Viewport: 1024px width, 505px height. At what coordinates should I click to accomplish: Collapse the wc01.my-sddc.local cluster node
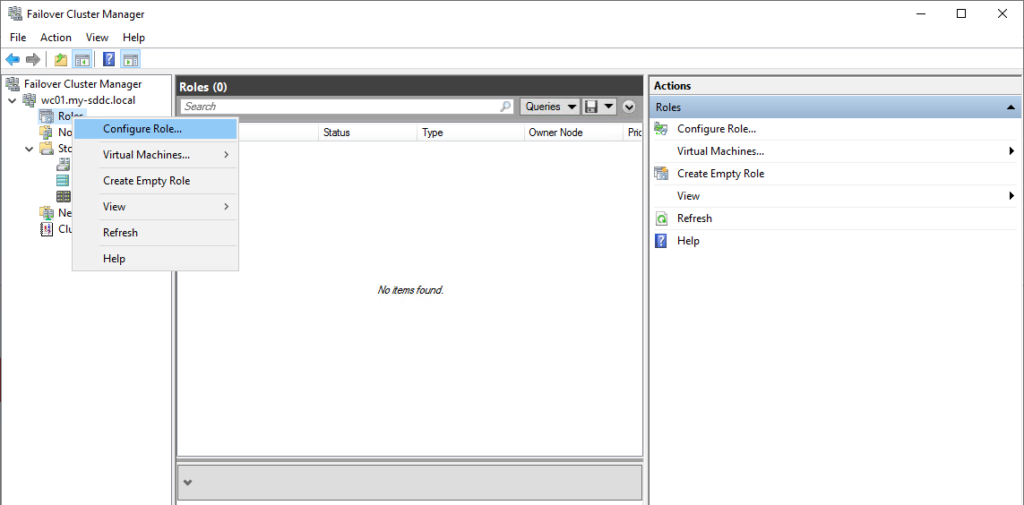point(13,101)
